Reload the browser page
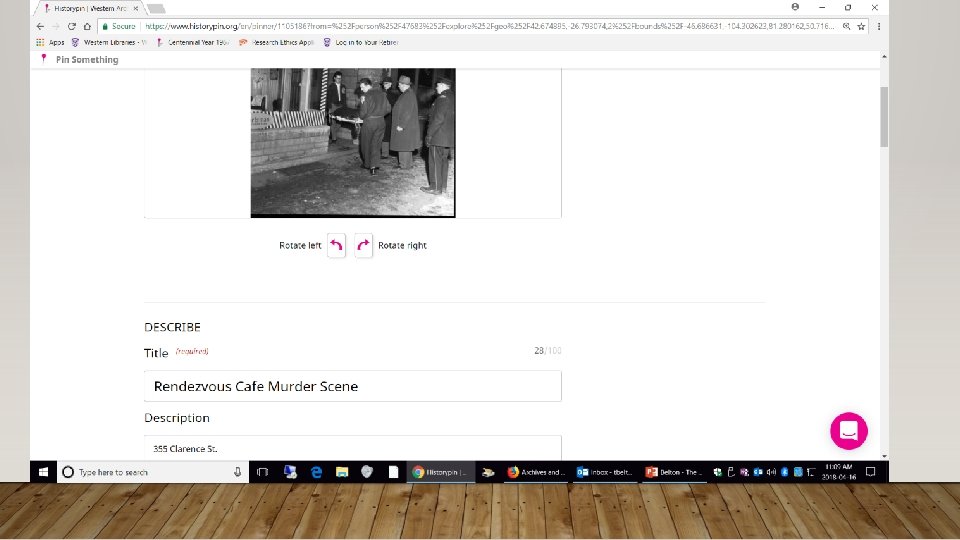Screen dimensions: 960x540 (72, 26)
